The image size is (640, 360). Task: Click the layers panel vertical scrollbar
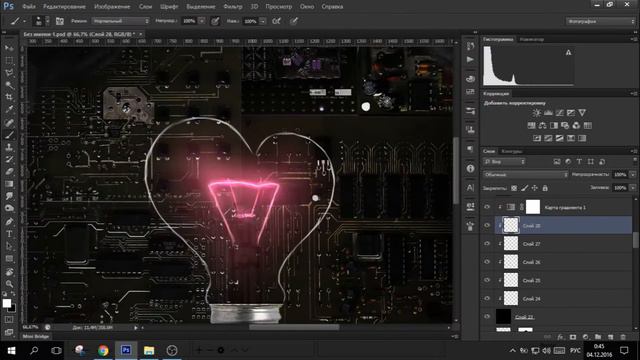tap(635, 240)
